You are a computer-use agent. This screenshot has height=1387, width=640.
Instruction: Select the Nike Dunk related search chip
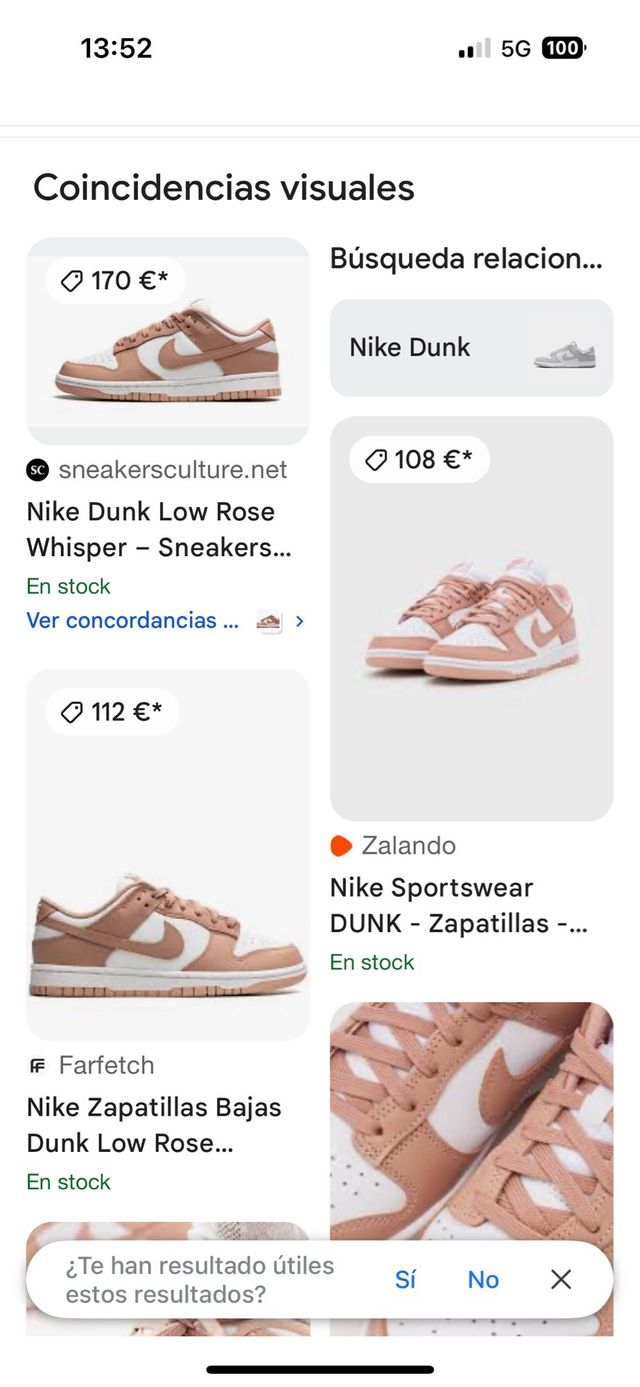tap(410, 348)
